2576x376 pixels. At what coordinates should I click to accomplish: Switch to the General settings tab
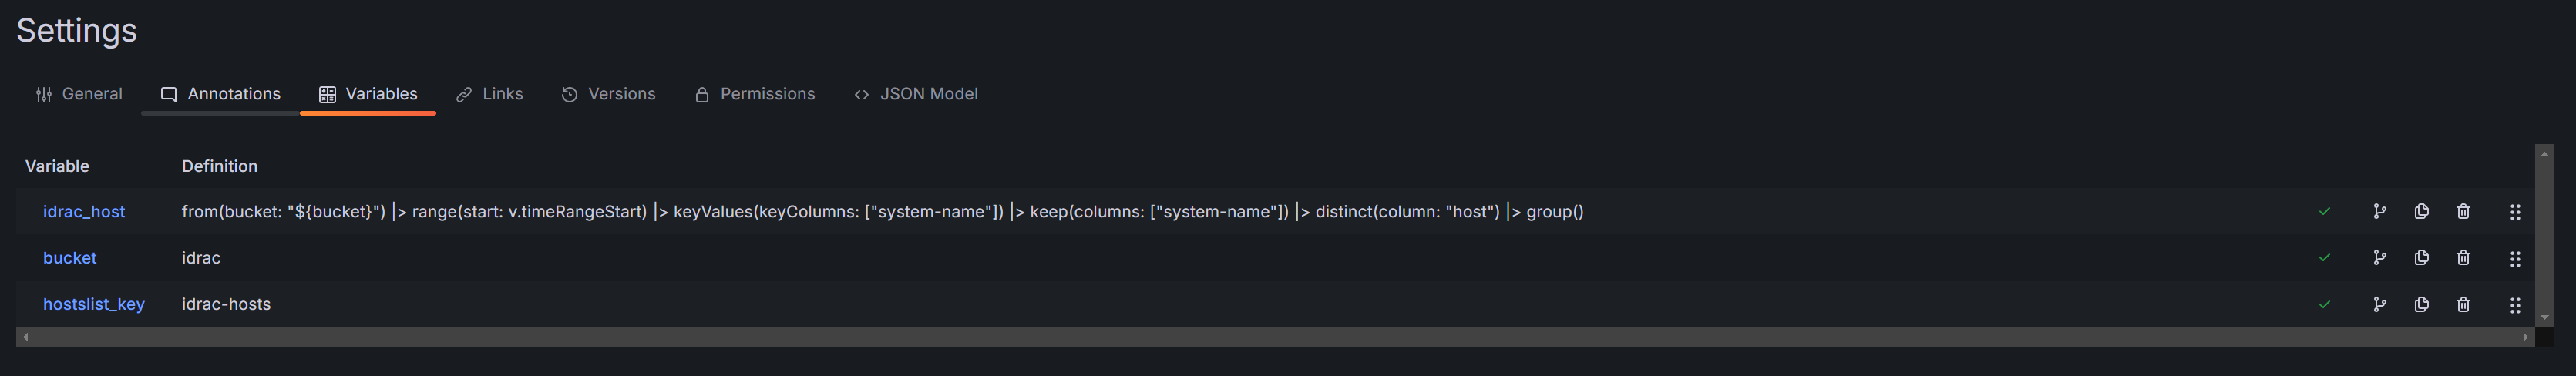tap(79, 94)
